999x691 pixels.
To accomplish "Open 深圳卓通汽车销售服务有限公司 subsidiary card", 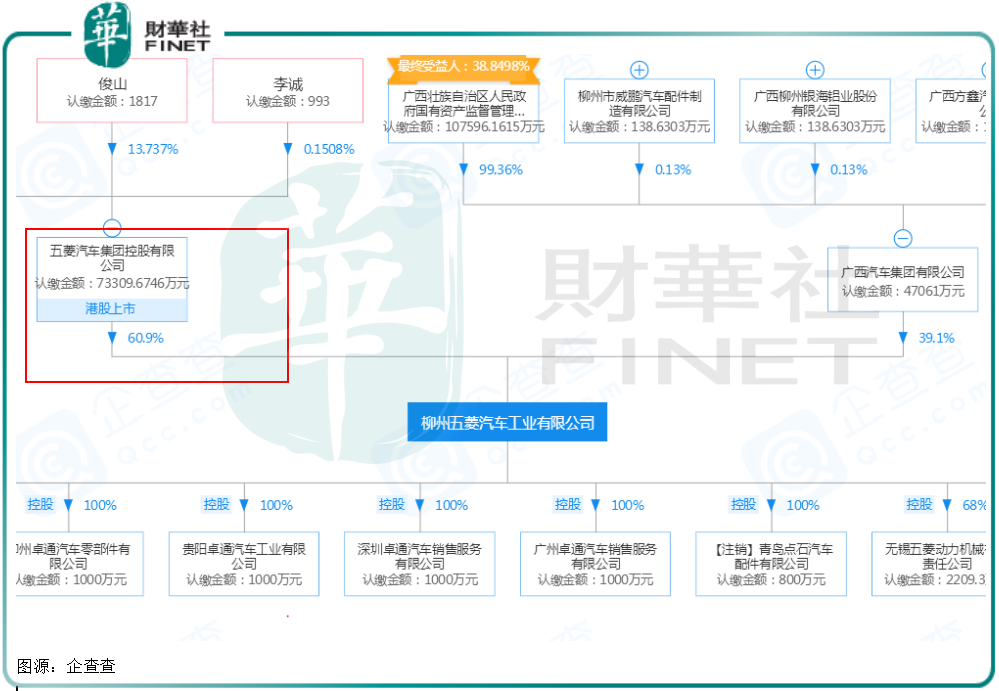I will (x=420, y=564).
